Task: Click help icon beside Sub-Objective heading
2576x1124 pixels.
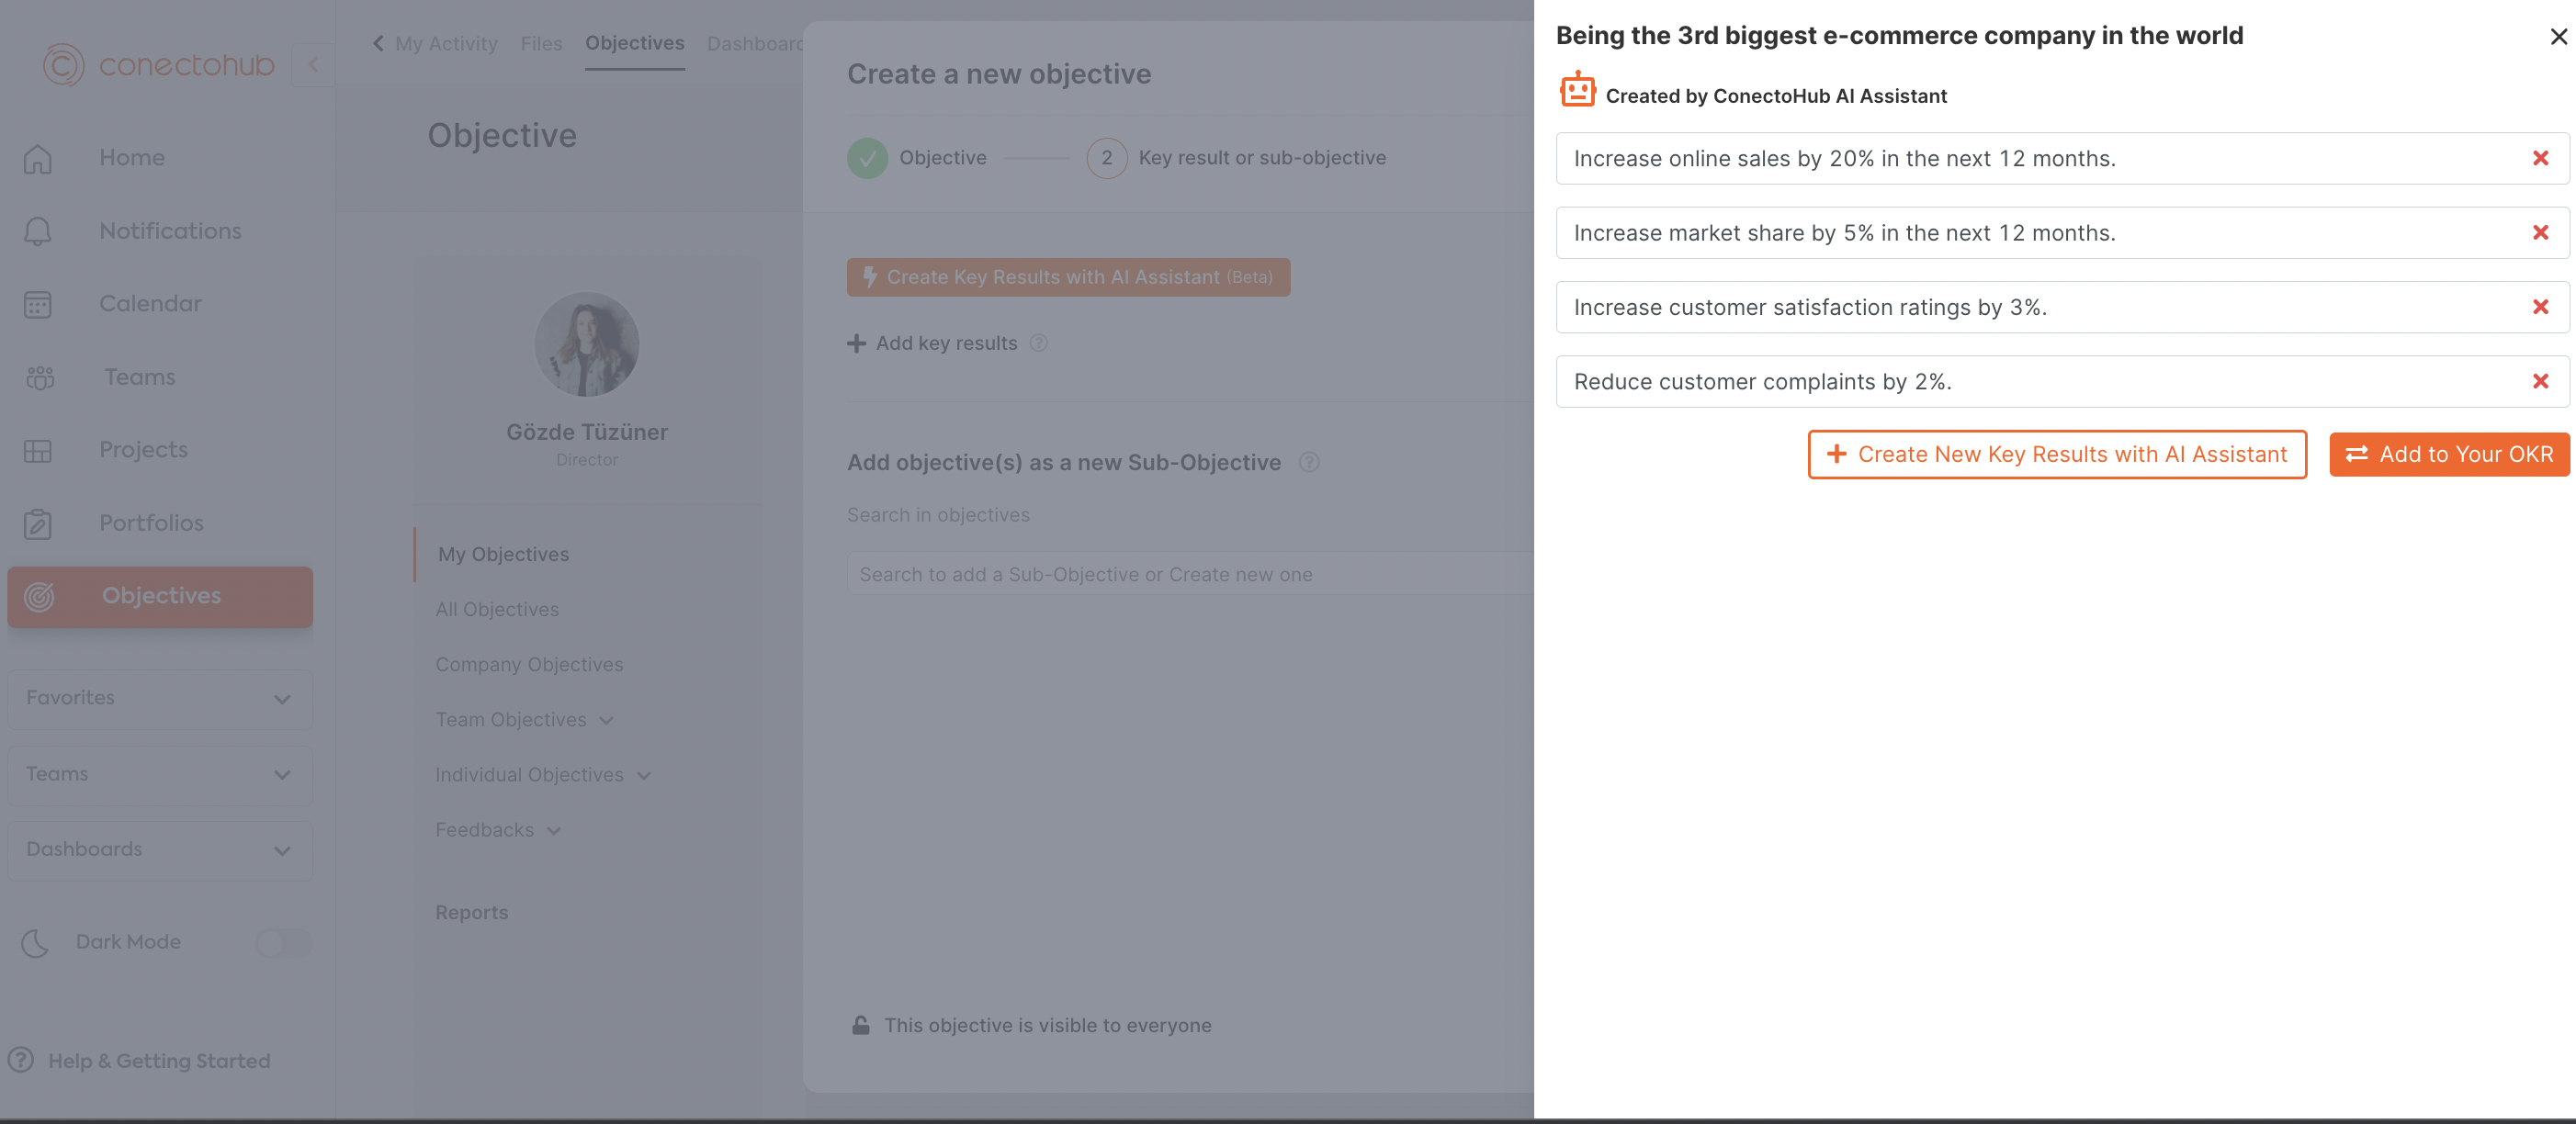Action: pos(1309,462)
